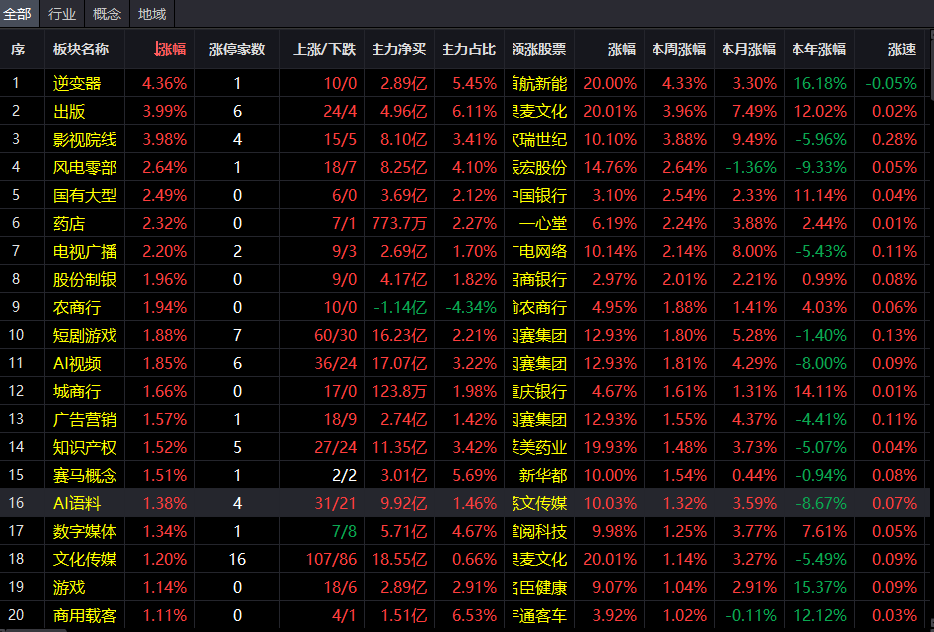This screenshot has width=934, height=632.
Task: Select the 药店 sector
Action: click(x=69, y=223)
